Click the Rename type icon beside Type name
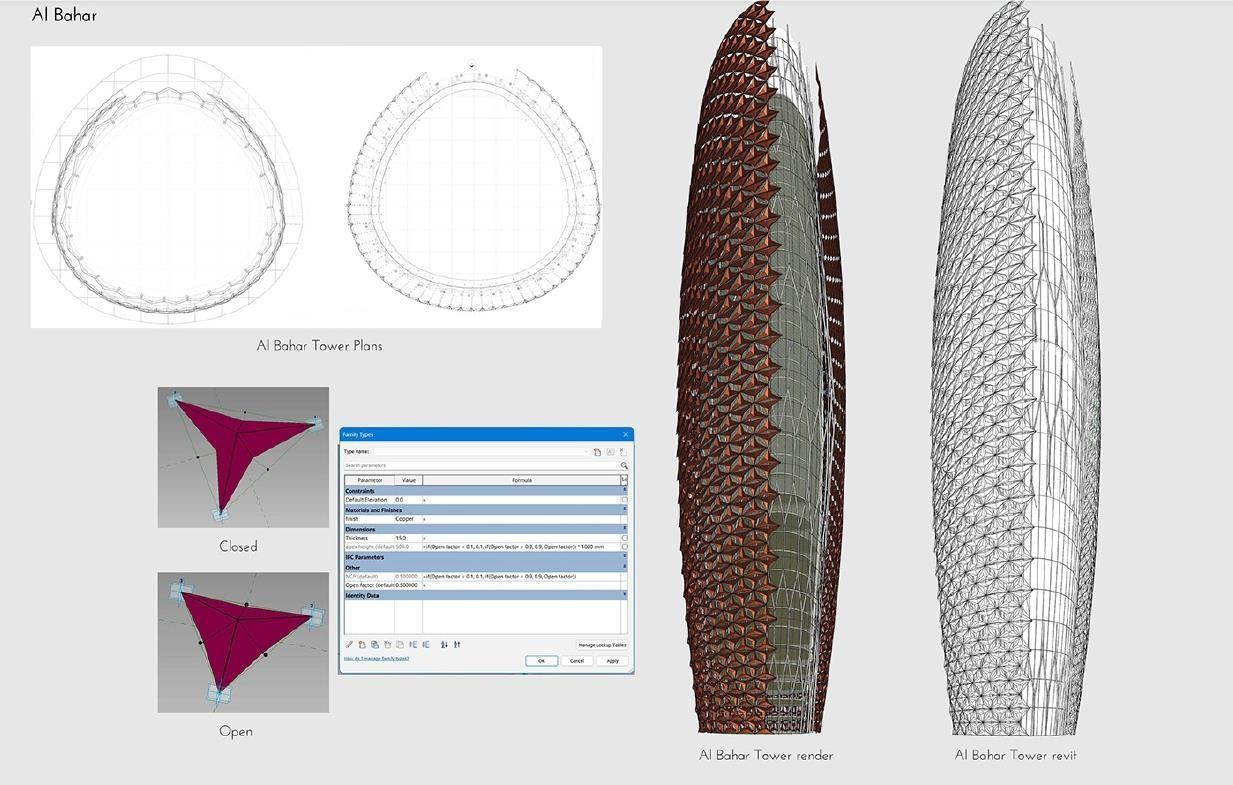 [x=610, y=452]
